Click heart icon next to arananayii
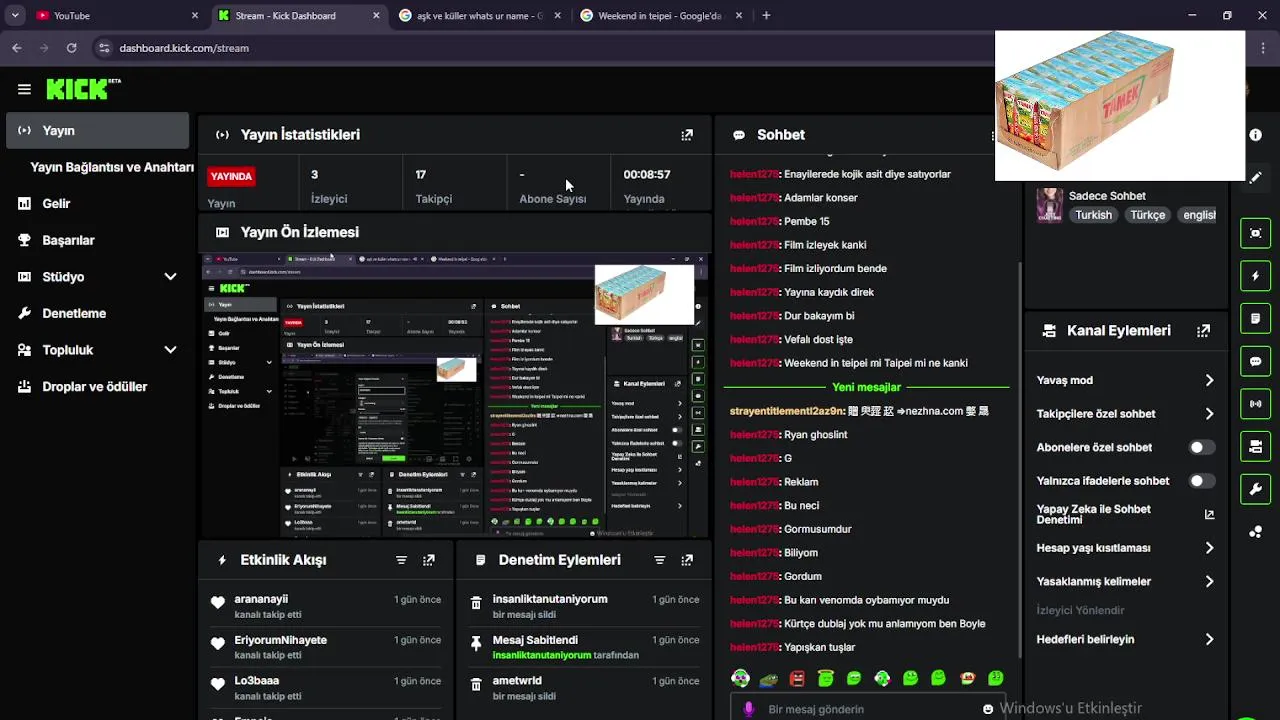The image size is (1280, 720). coord(217,602)
